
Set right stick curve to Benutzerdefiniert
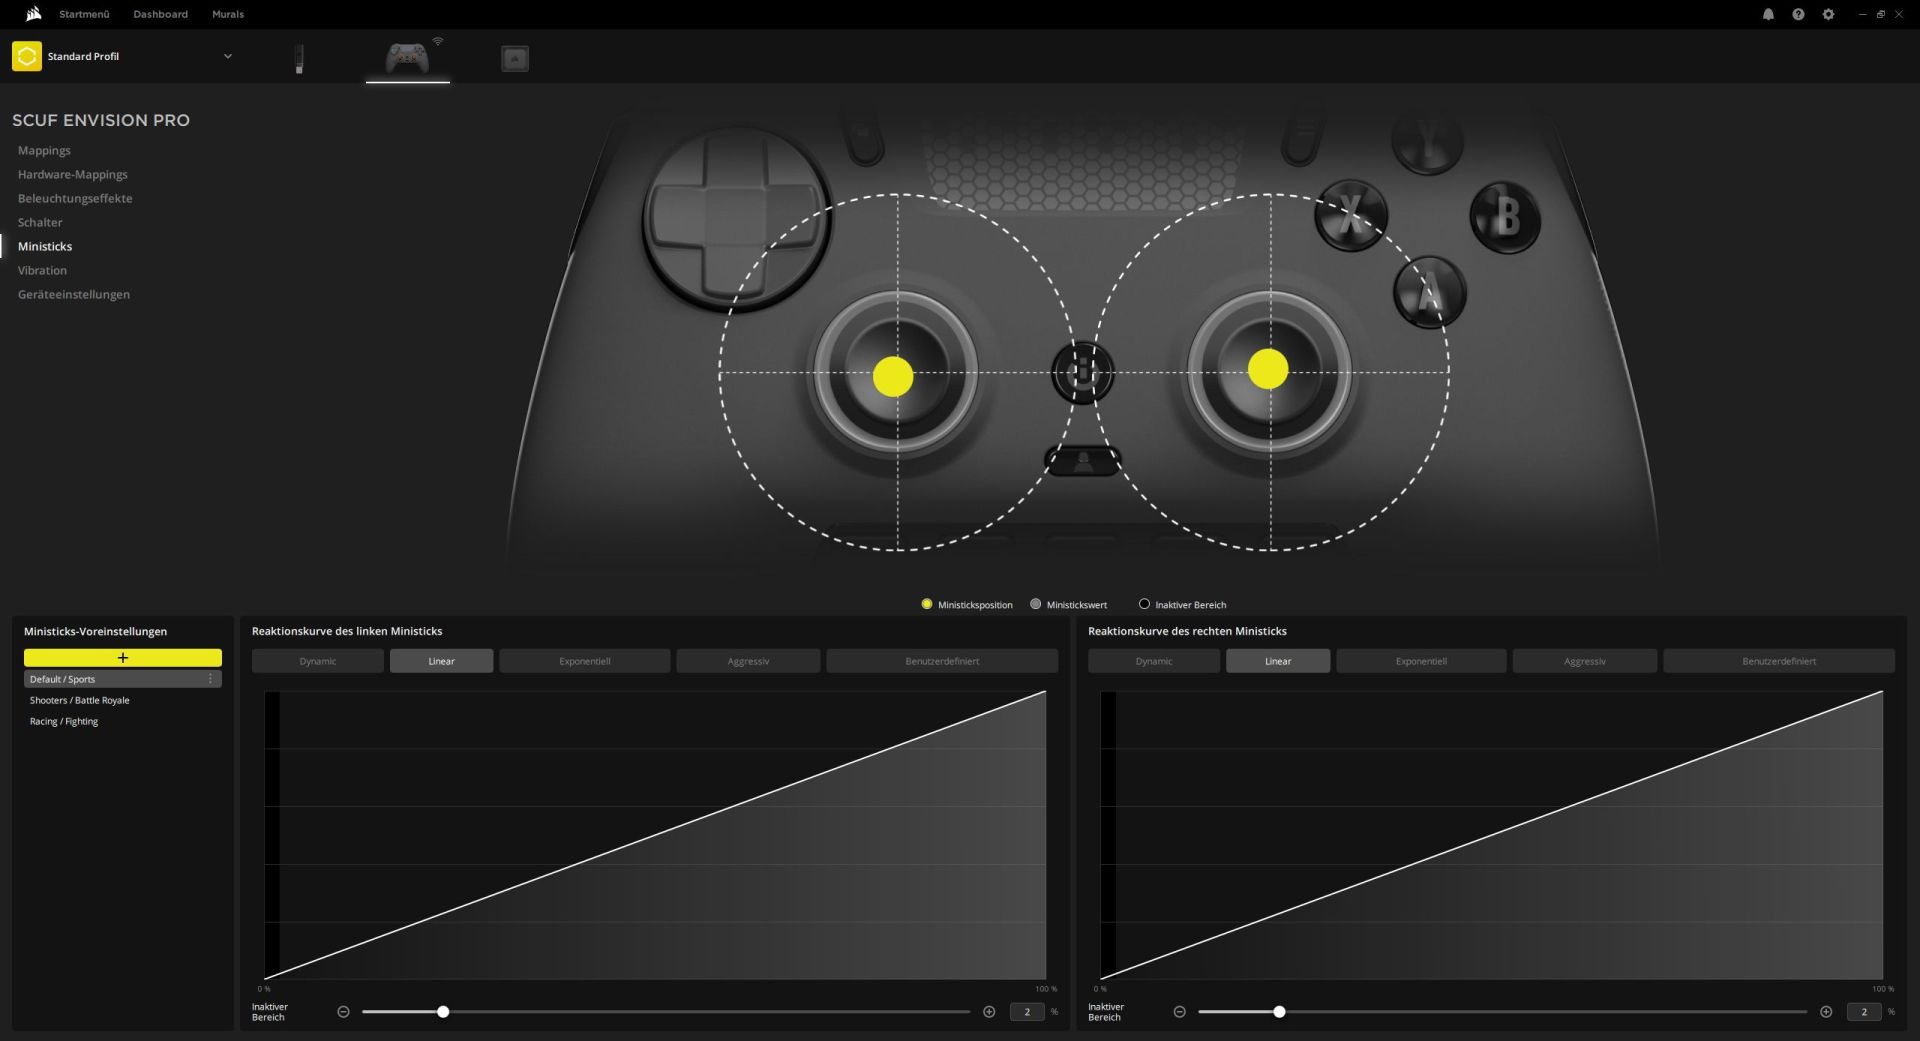(1779, 661)
